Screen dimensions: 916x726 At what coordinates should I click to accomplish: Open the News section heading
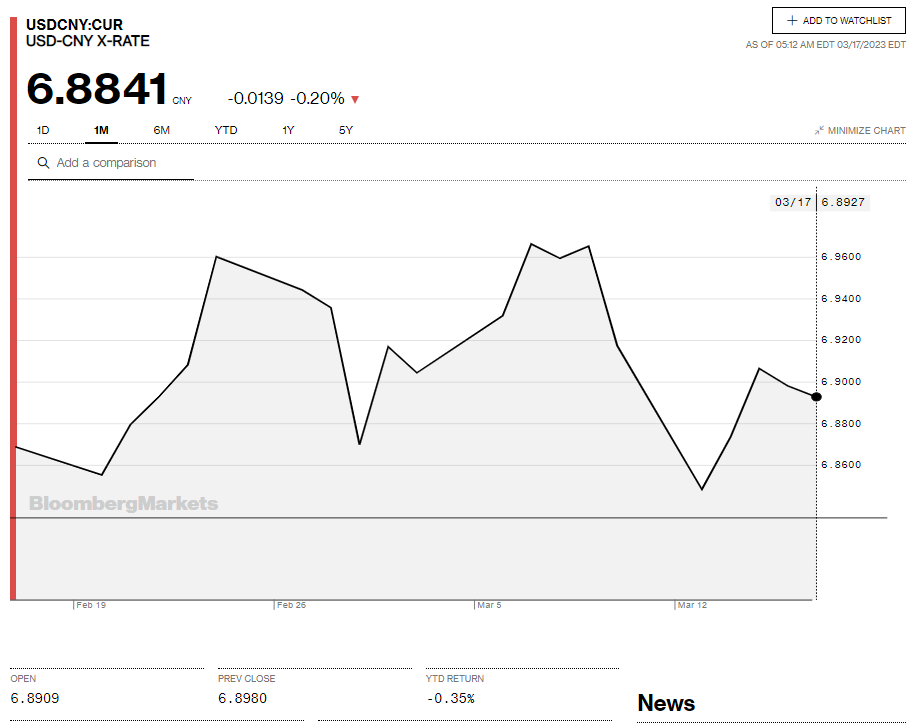coord(665,703)
